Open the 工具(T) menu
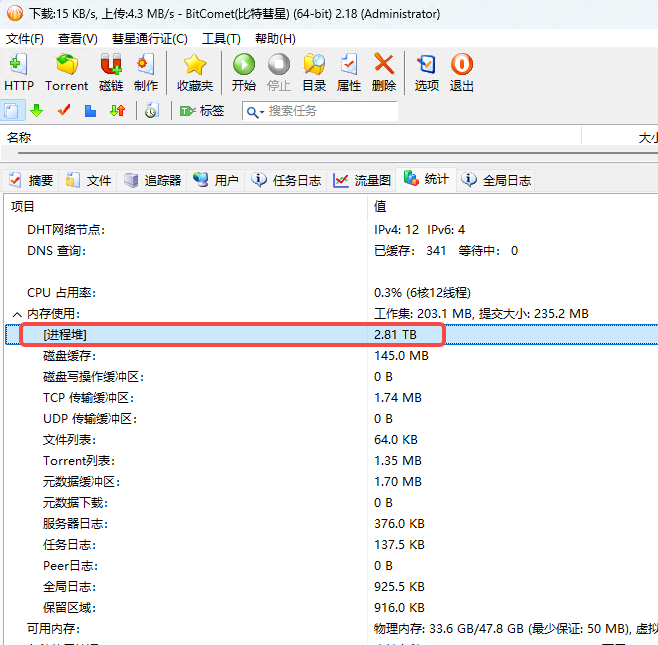Image resolution: width=658 pixels, height=645 pixels. click(221, 38)
